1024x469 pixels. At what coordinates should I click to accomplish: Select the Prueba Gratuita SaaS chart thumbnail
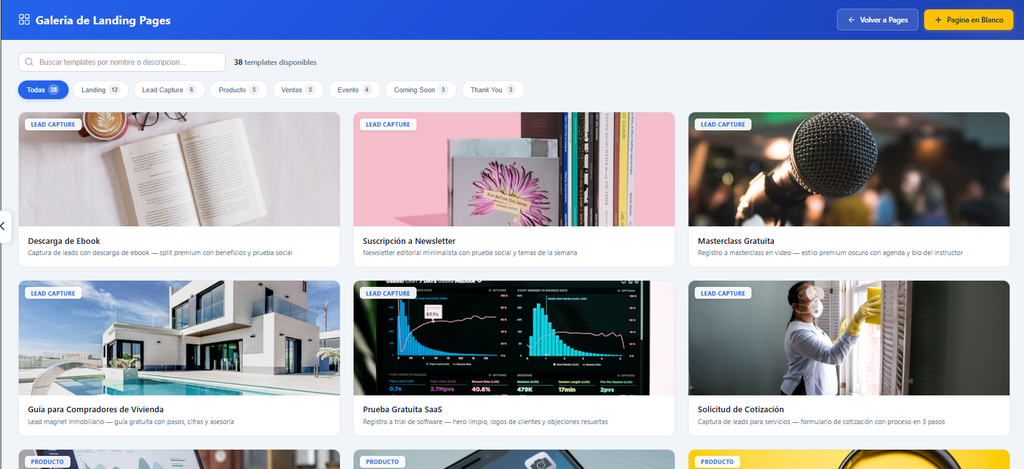tap(514, 338)
